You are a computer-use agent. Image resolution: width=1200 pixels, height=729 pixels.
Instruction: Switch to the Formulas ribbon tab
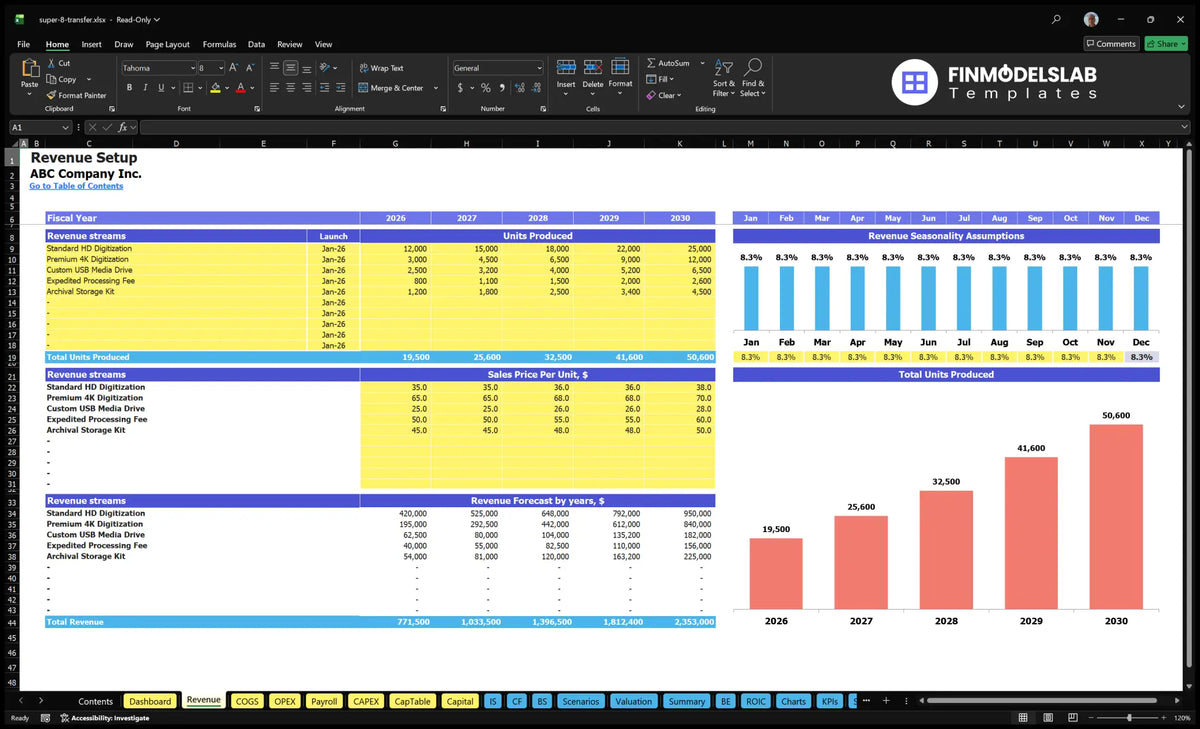(x=219, y=44)
